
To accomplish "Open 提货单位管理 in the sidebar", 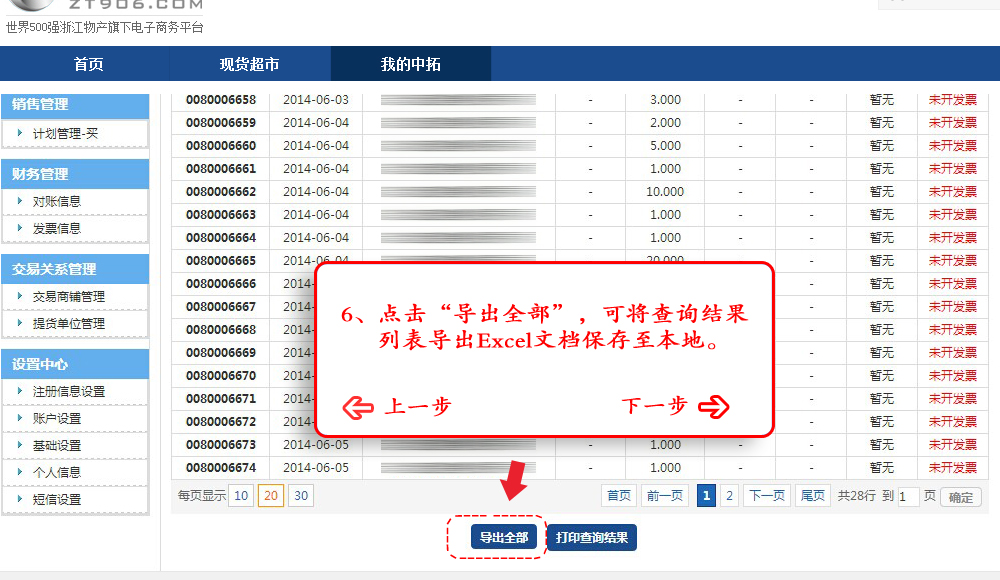I will tap(68, 324).
